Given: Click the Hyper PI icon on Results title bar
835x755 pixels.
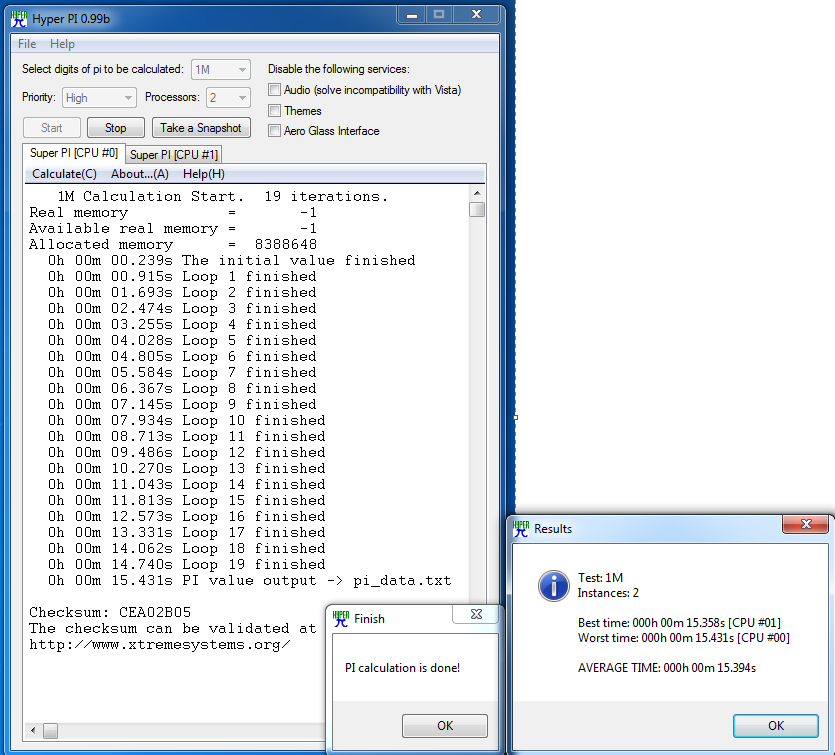Looking at the screenshot, I should 519,529.
